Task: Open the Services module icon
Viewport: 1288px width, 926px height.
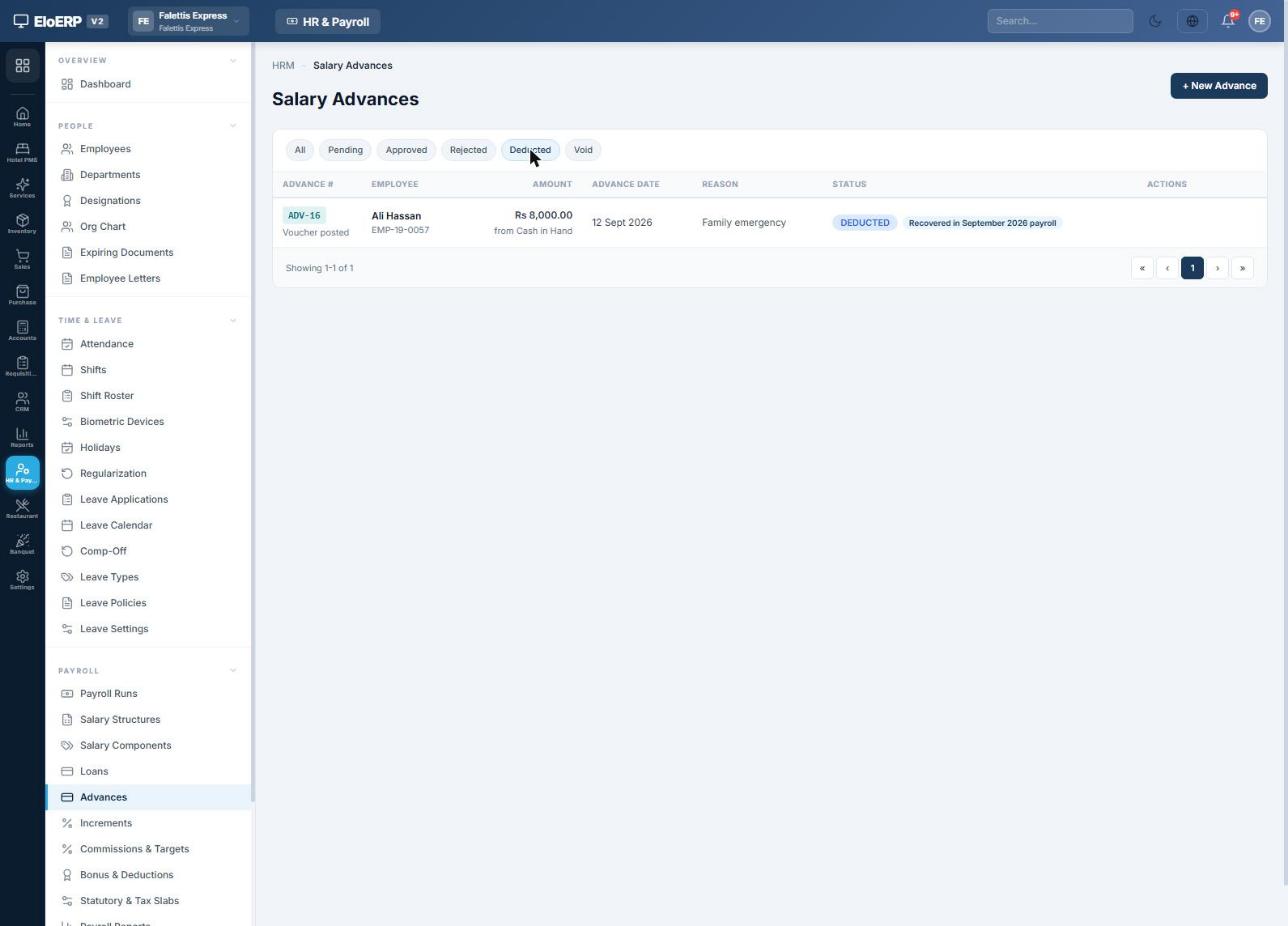Action: click(22, 188)
